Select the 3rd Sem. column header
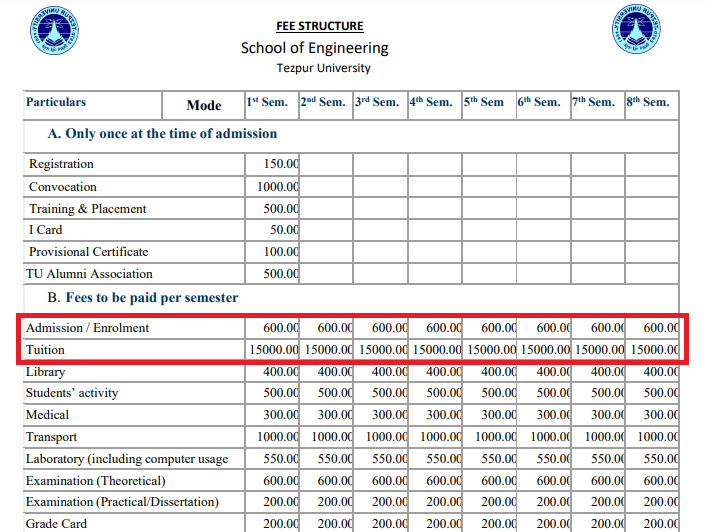 377,102
